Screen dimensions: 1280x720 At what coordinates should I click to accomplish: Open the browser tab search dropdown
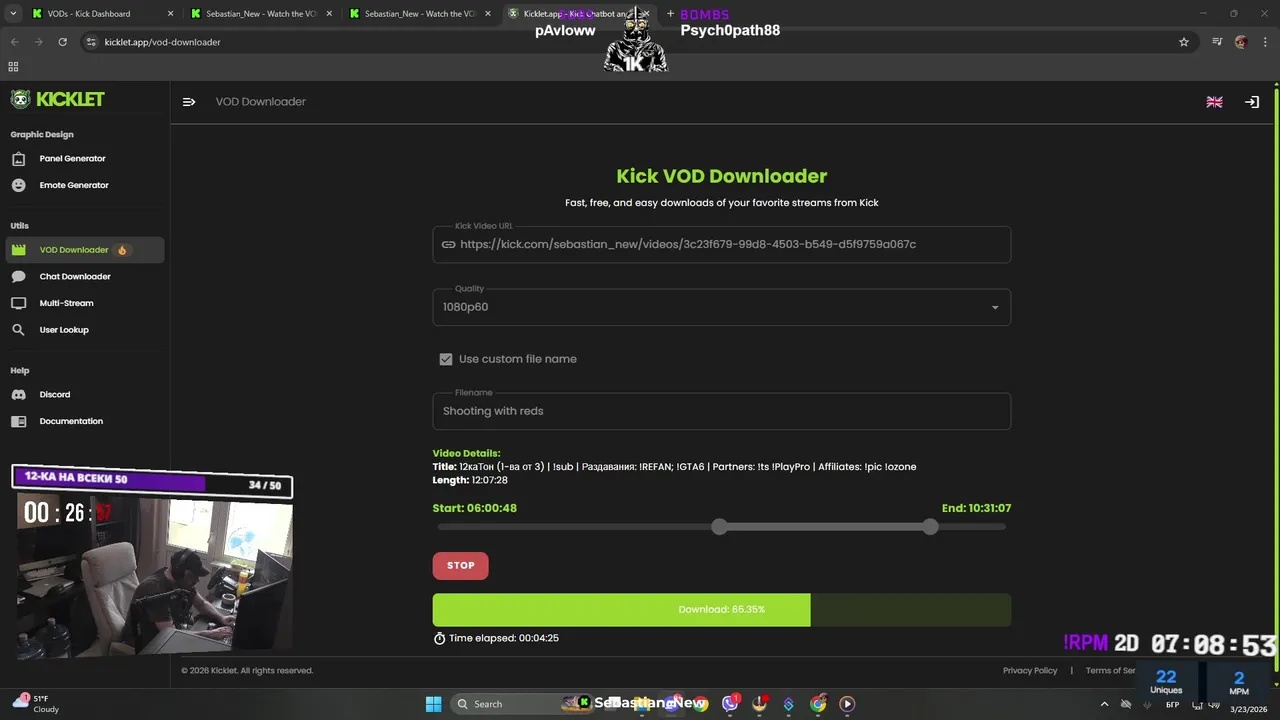(14, 14)
